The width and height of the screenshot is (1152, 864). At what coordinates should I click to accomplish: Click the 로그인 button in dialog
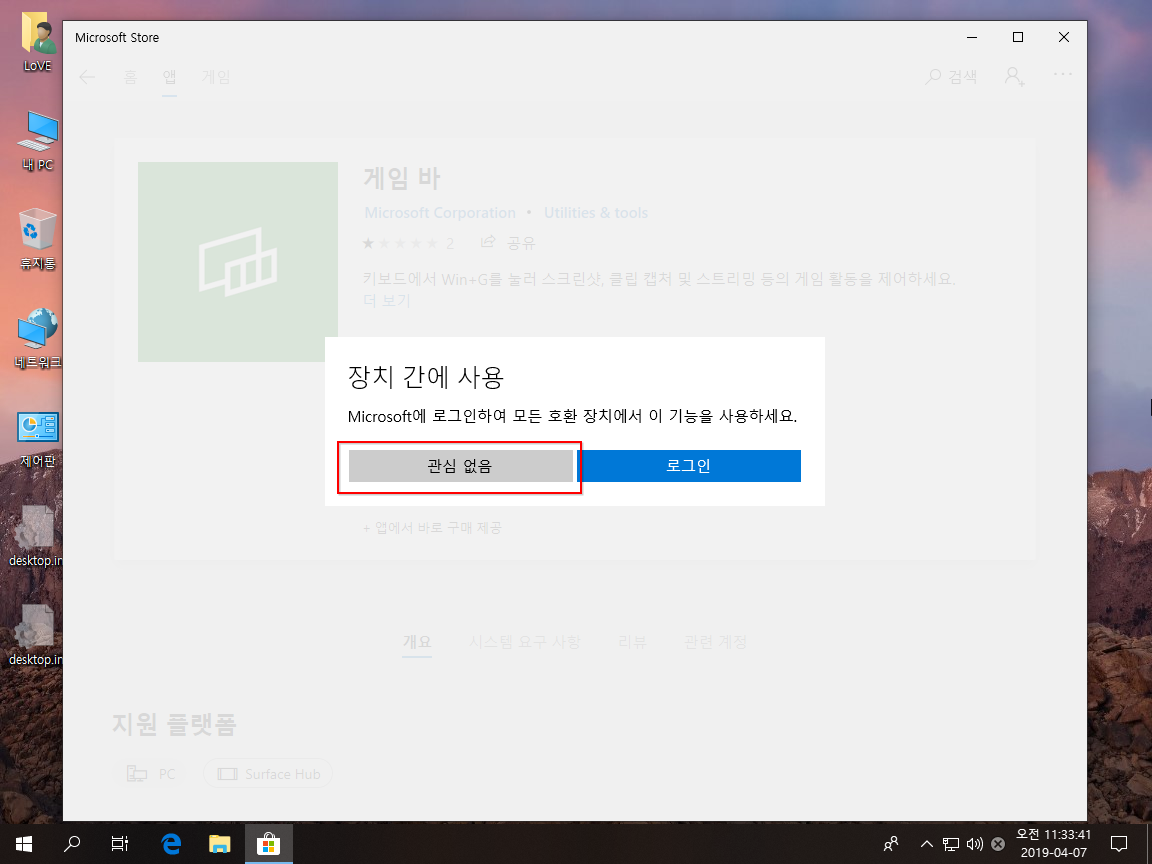688,466
